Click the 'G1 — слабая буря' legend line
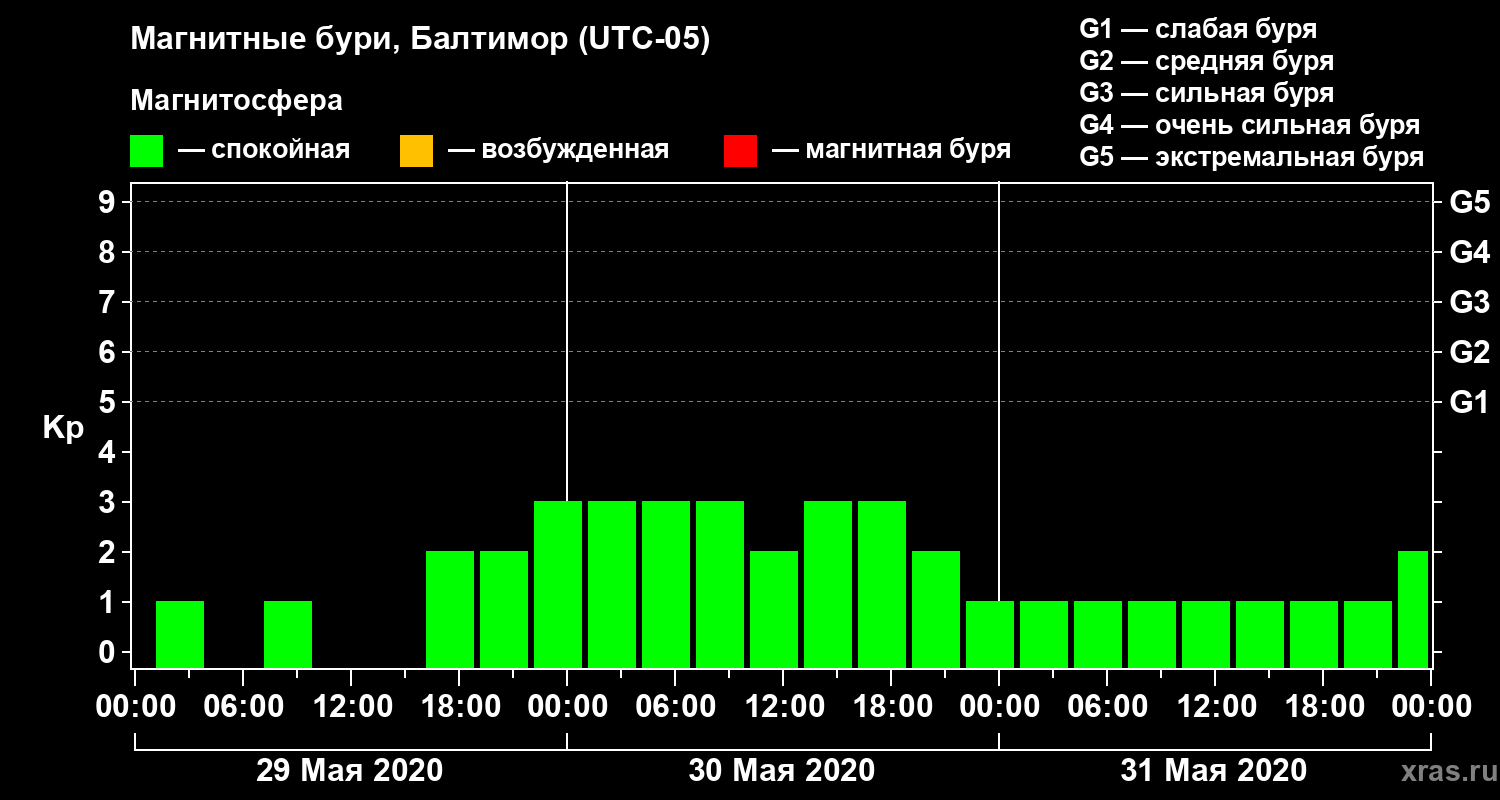Screen dimensions: 1500x800 coord(1198,29)
